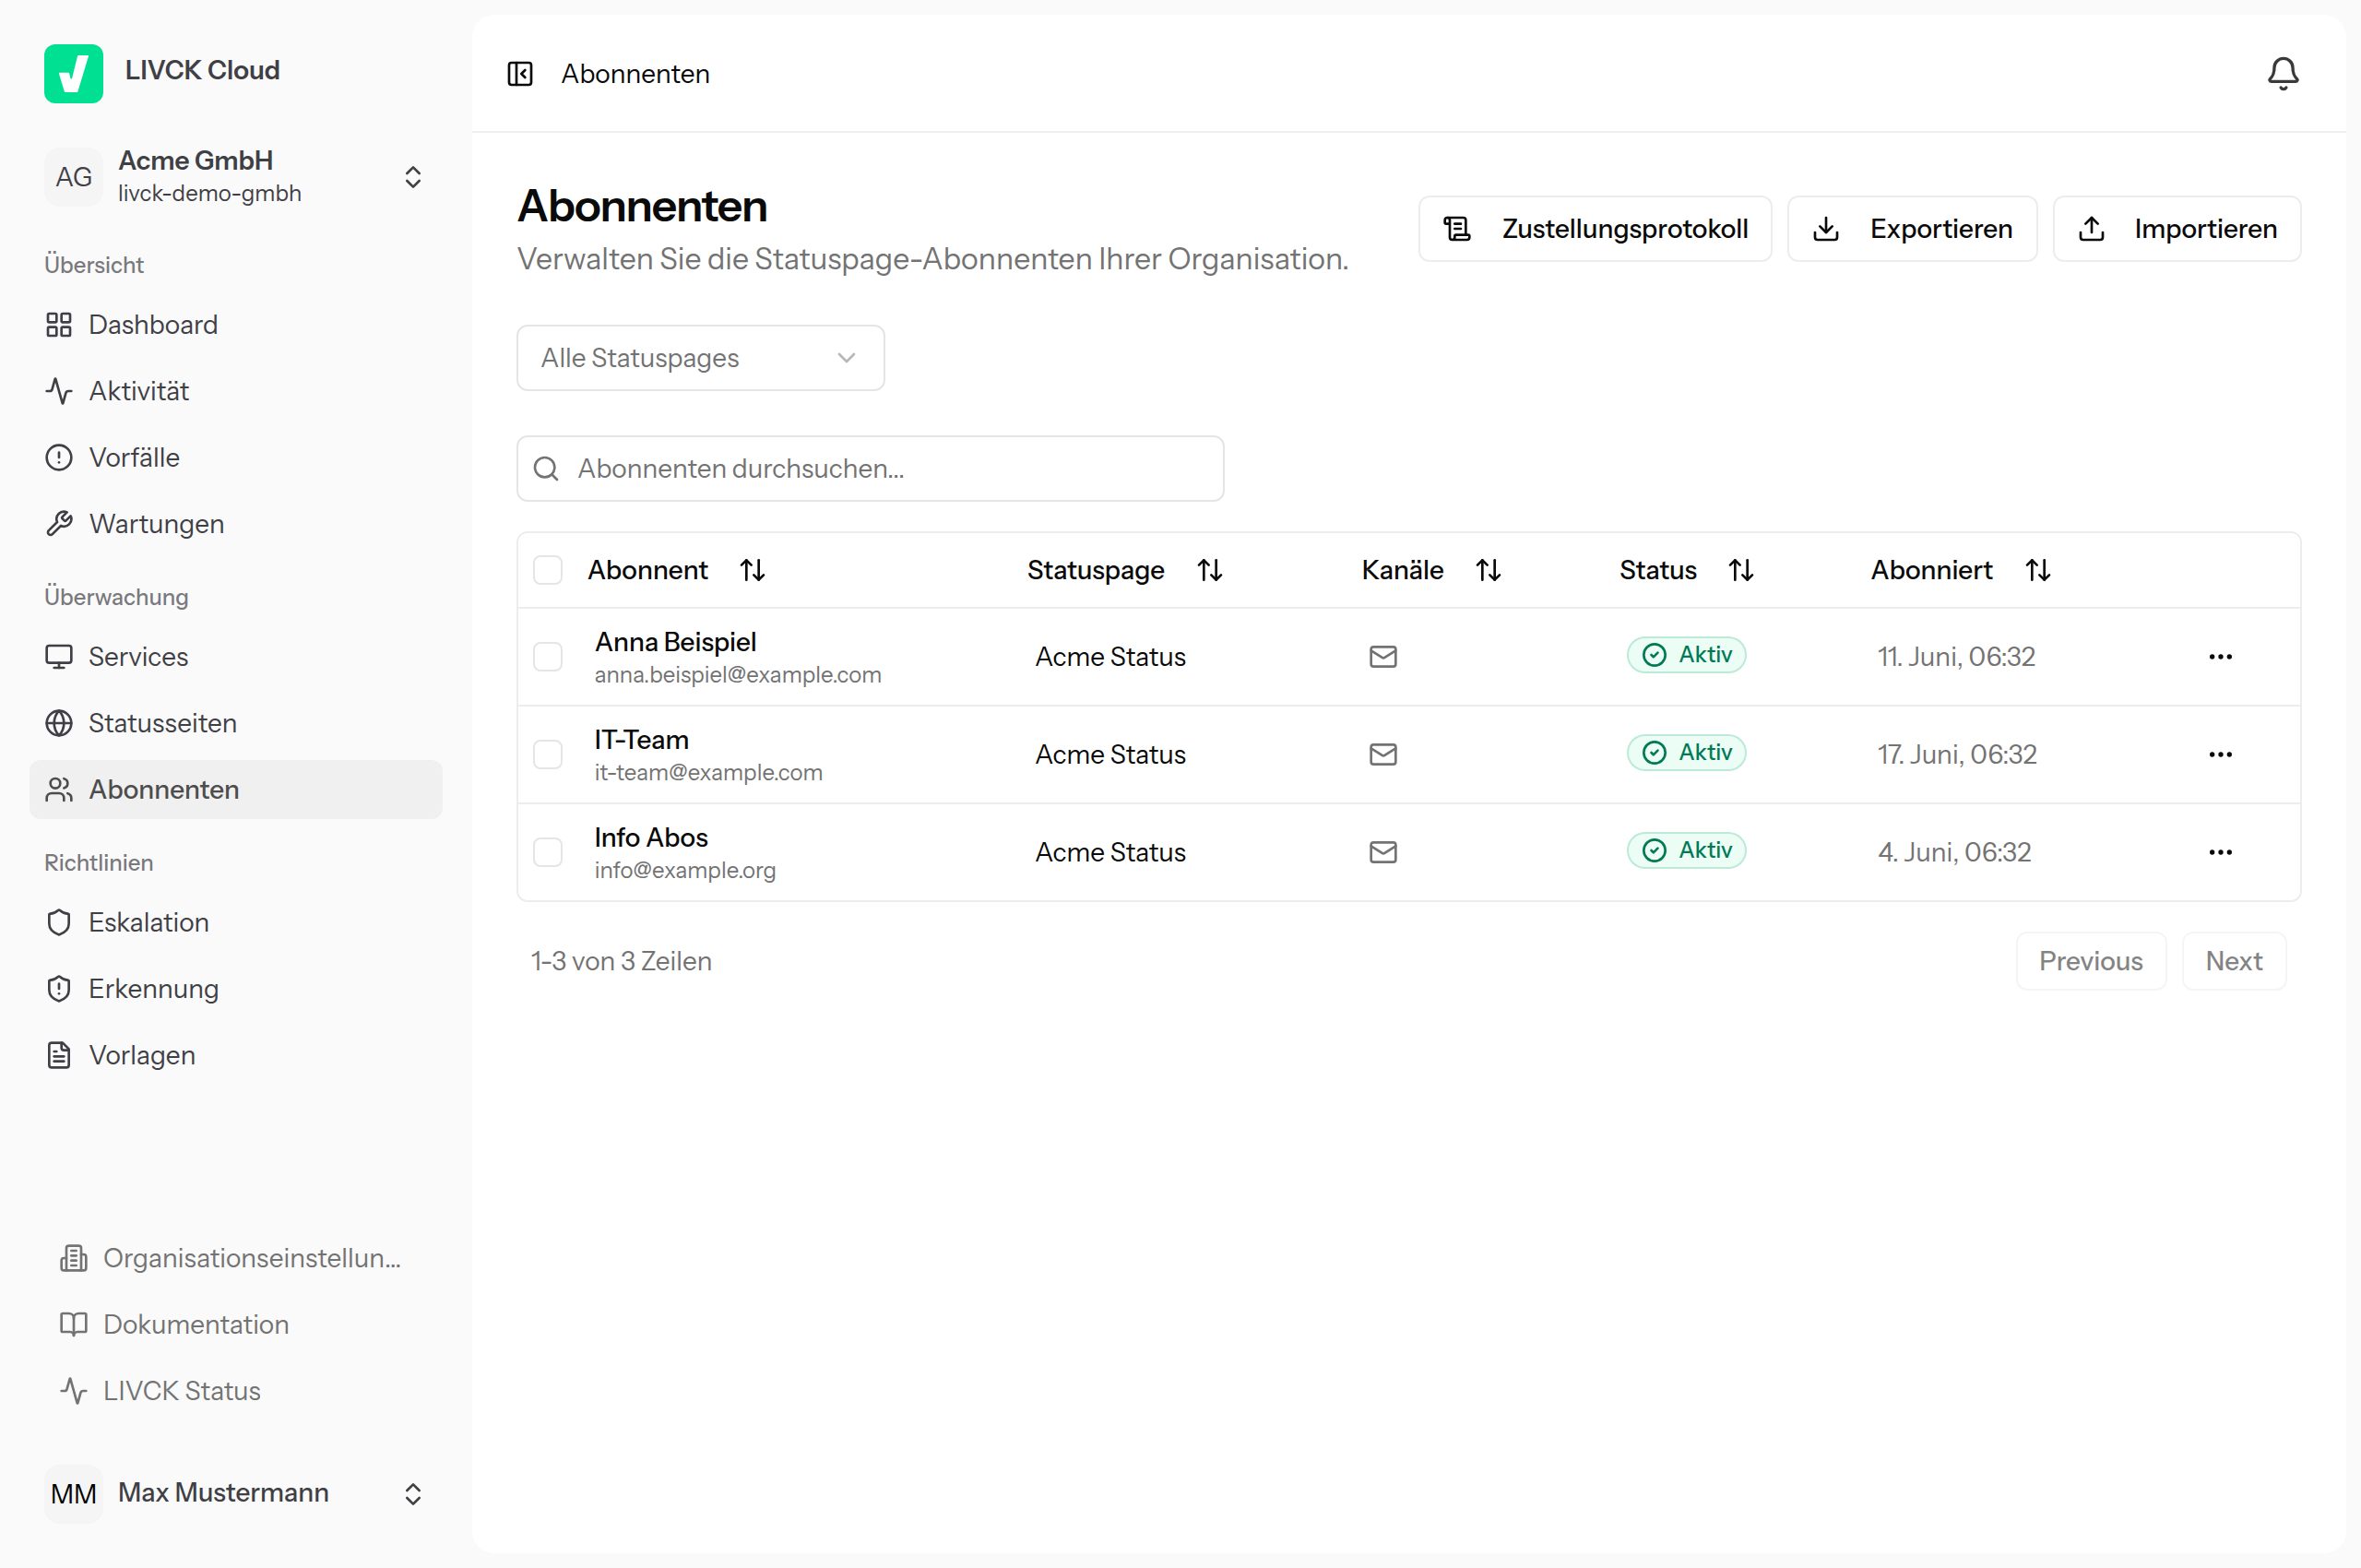Click the search magnifier icon
Image resolution: width=2361 pixels, height=1568 pixels.
click(546, 469)
